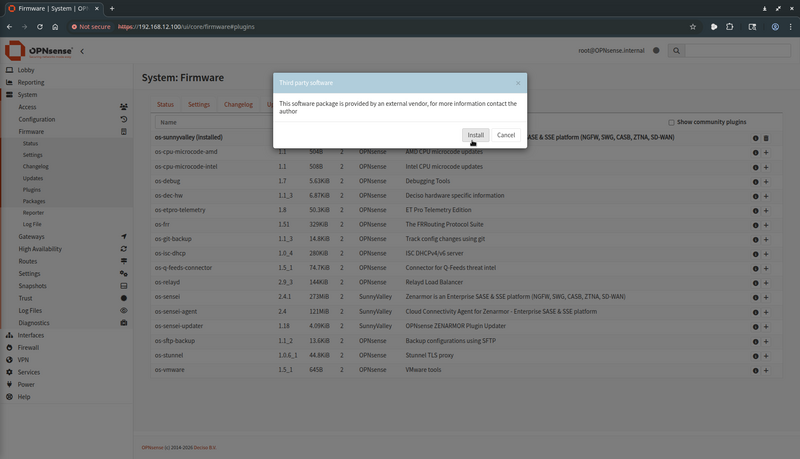The height and width of the screenshot is (459, 800).
Task: Install os-etpro-telemetry with plus icon
Action: [766, 211]
